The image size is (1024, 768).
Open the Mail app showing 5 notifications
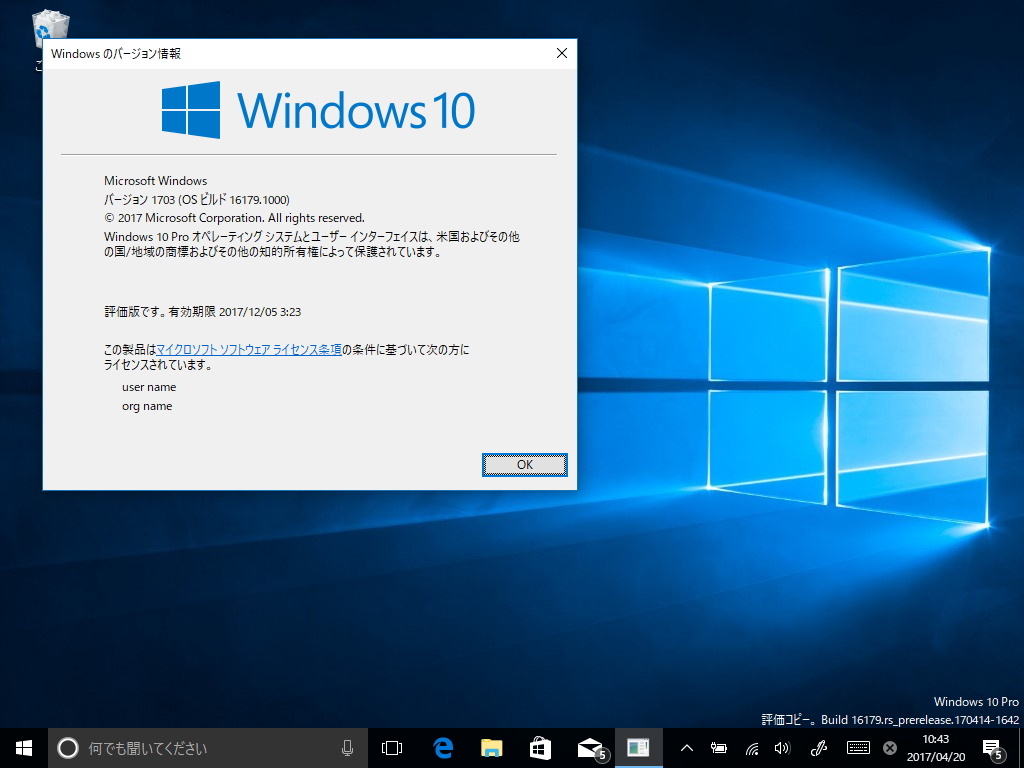point(590,747)
